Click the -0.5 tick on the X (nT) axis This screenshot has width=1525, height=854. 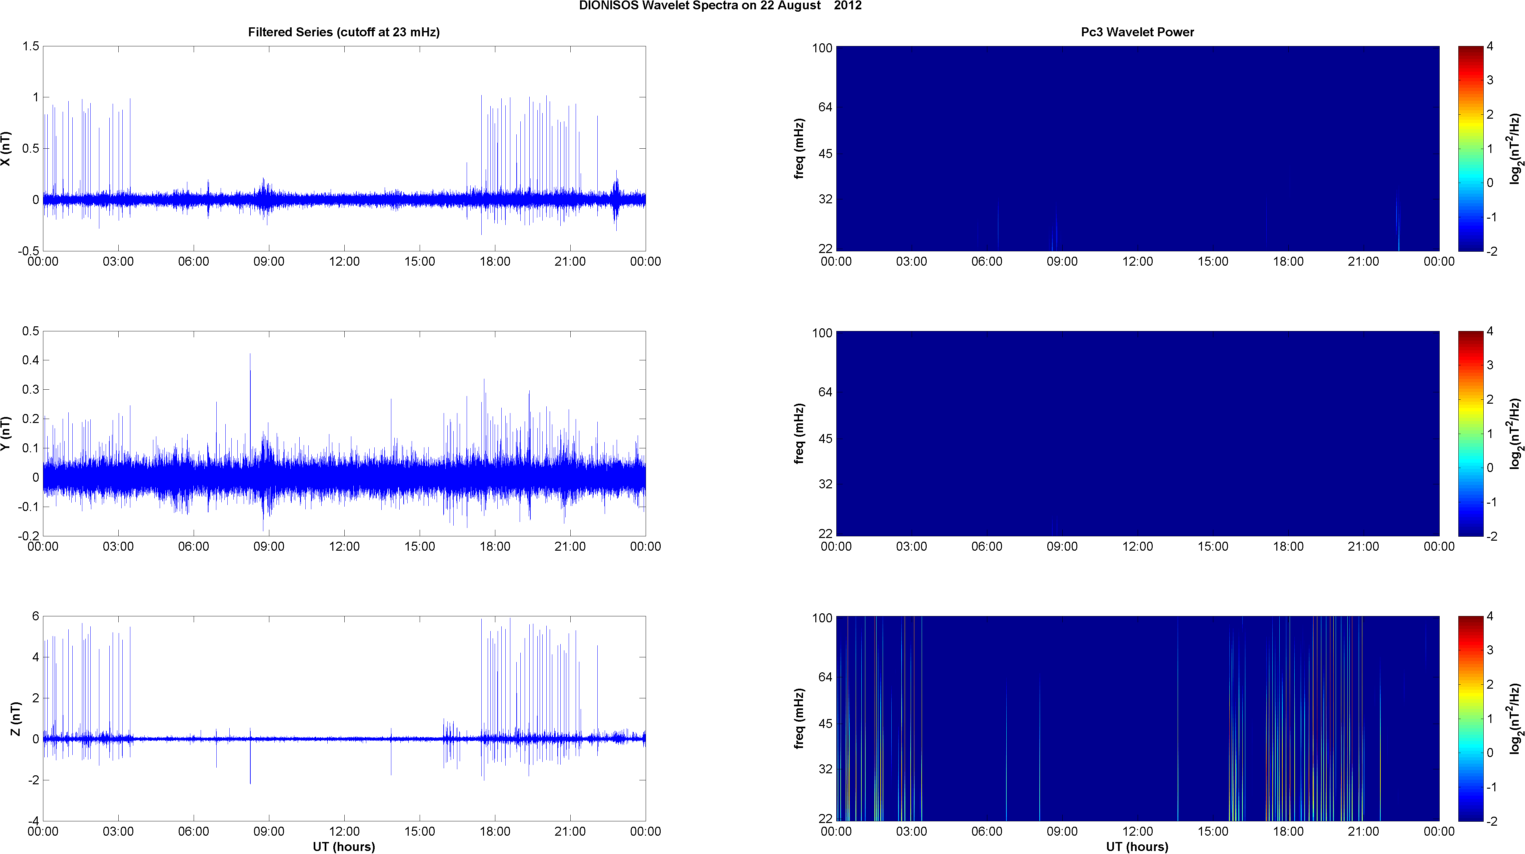(x=28, y=251)
